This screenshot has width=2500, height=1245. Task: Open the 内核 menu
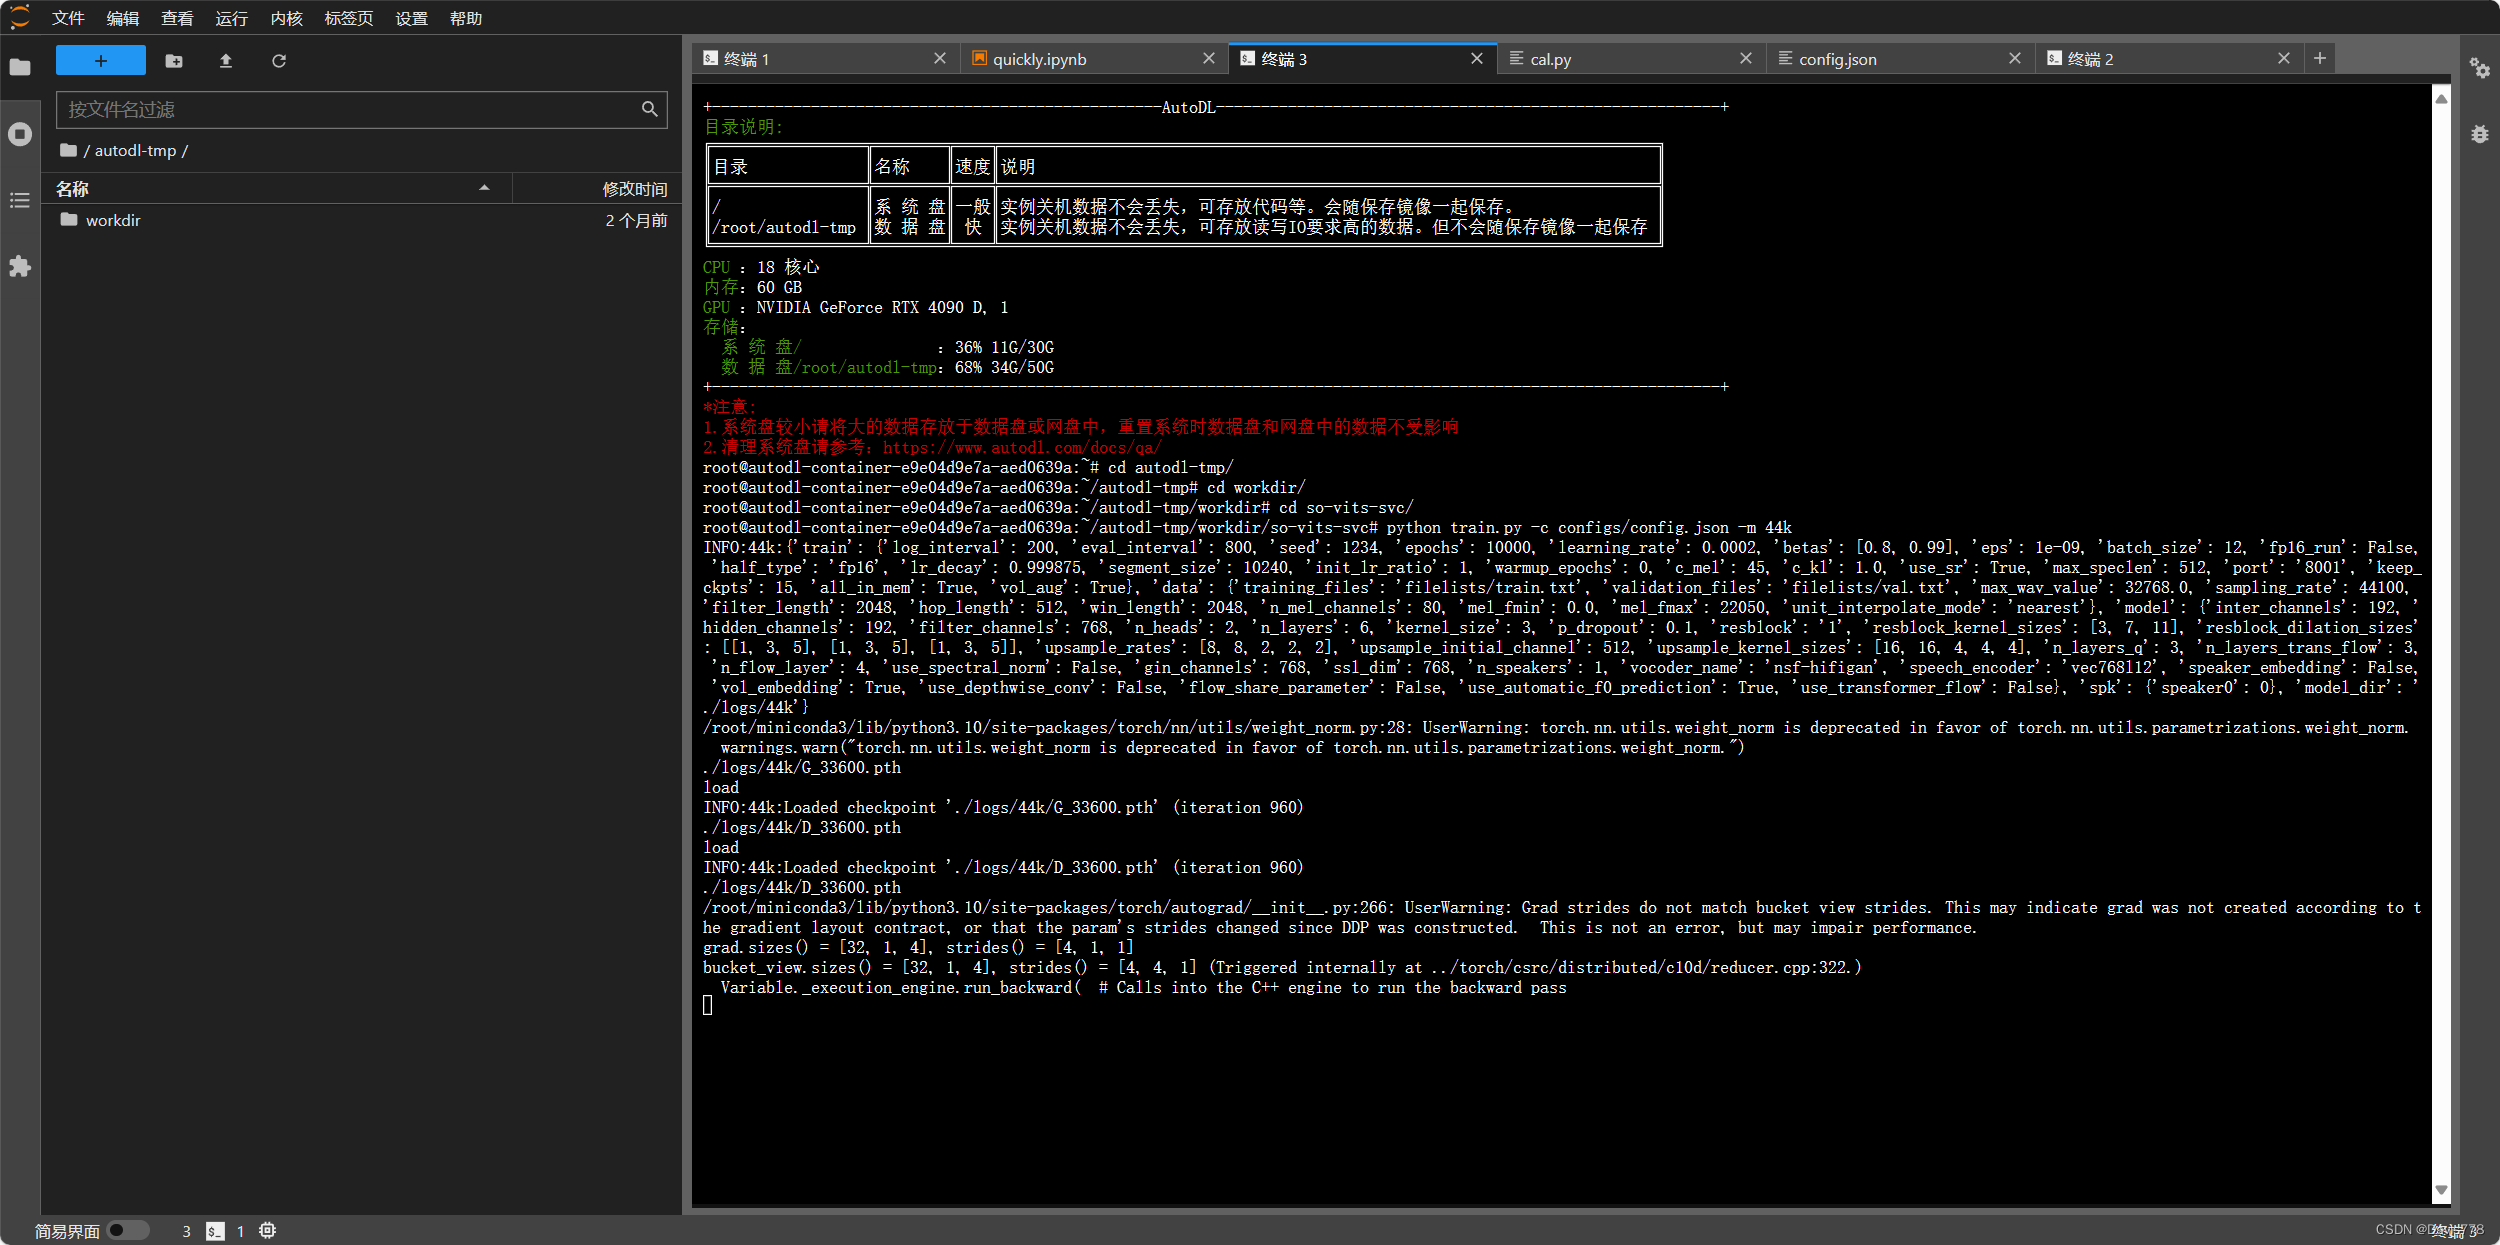286,18
